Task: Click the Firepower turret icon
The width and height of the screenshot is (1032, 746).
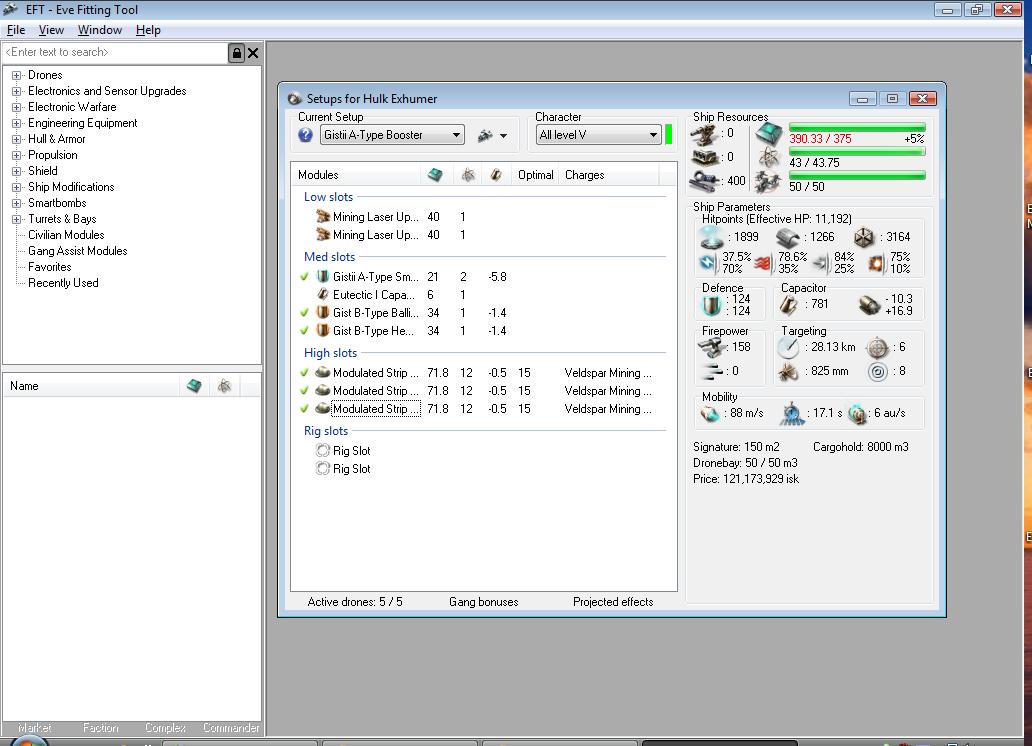Action: coord(711,347)
